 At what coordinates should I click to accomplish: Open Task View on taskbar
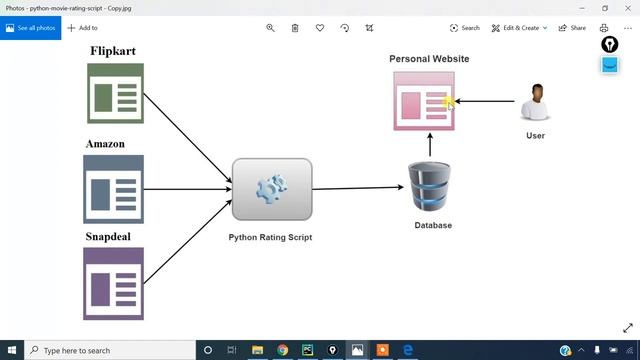(232, 350)
